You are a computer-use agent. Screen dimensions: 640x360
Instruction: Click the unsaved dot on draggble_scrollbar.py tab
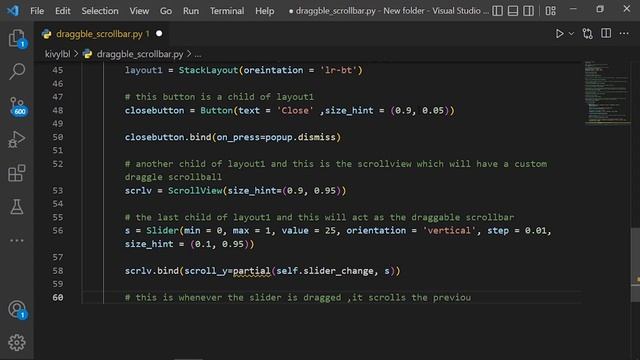click(x=159, y=33)
